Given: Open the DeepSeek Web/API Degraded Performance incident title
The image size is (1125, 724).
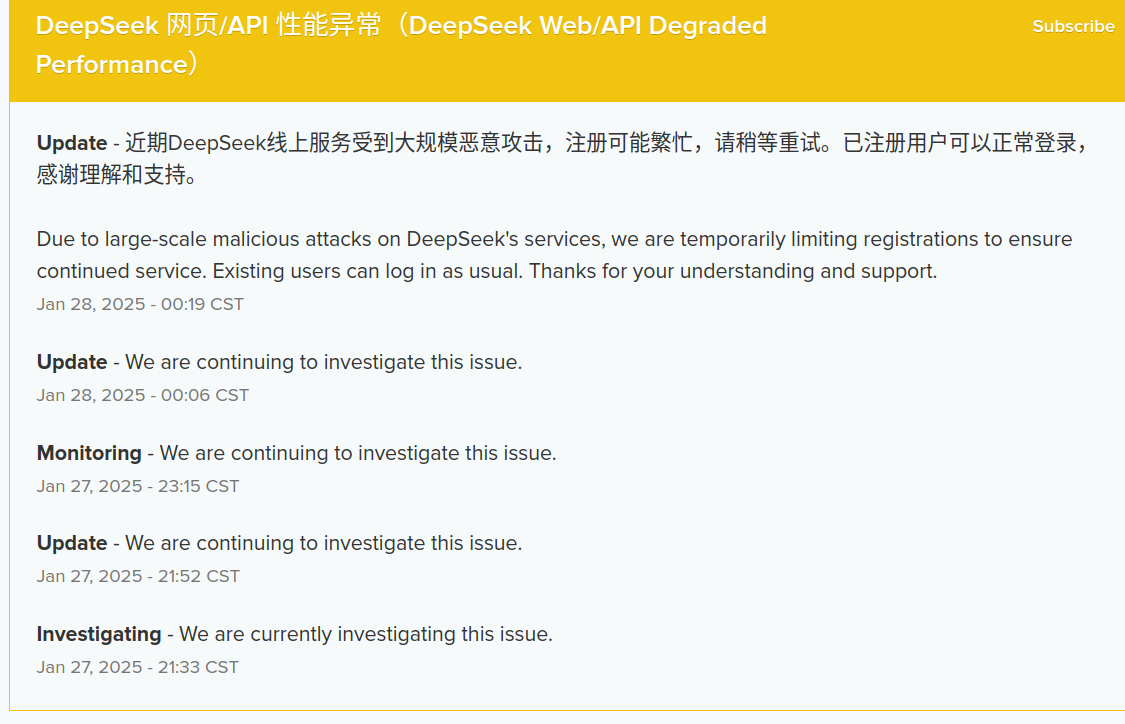Looking at the screenshot, I should (x=401, y=44).
